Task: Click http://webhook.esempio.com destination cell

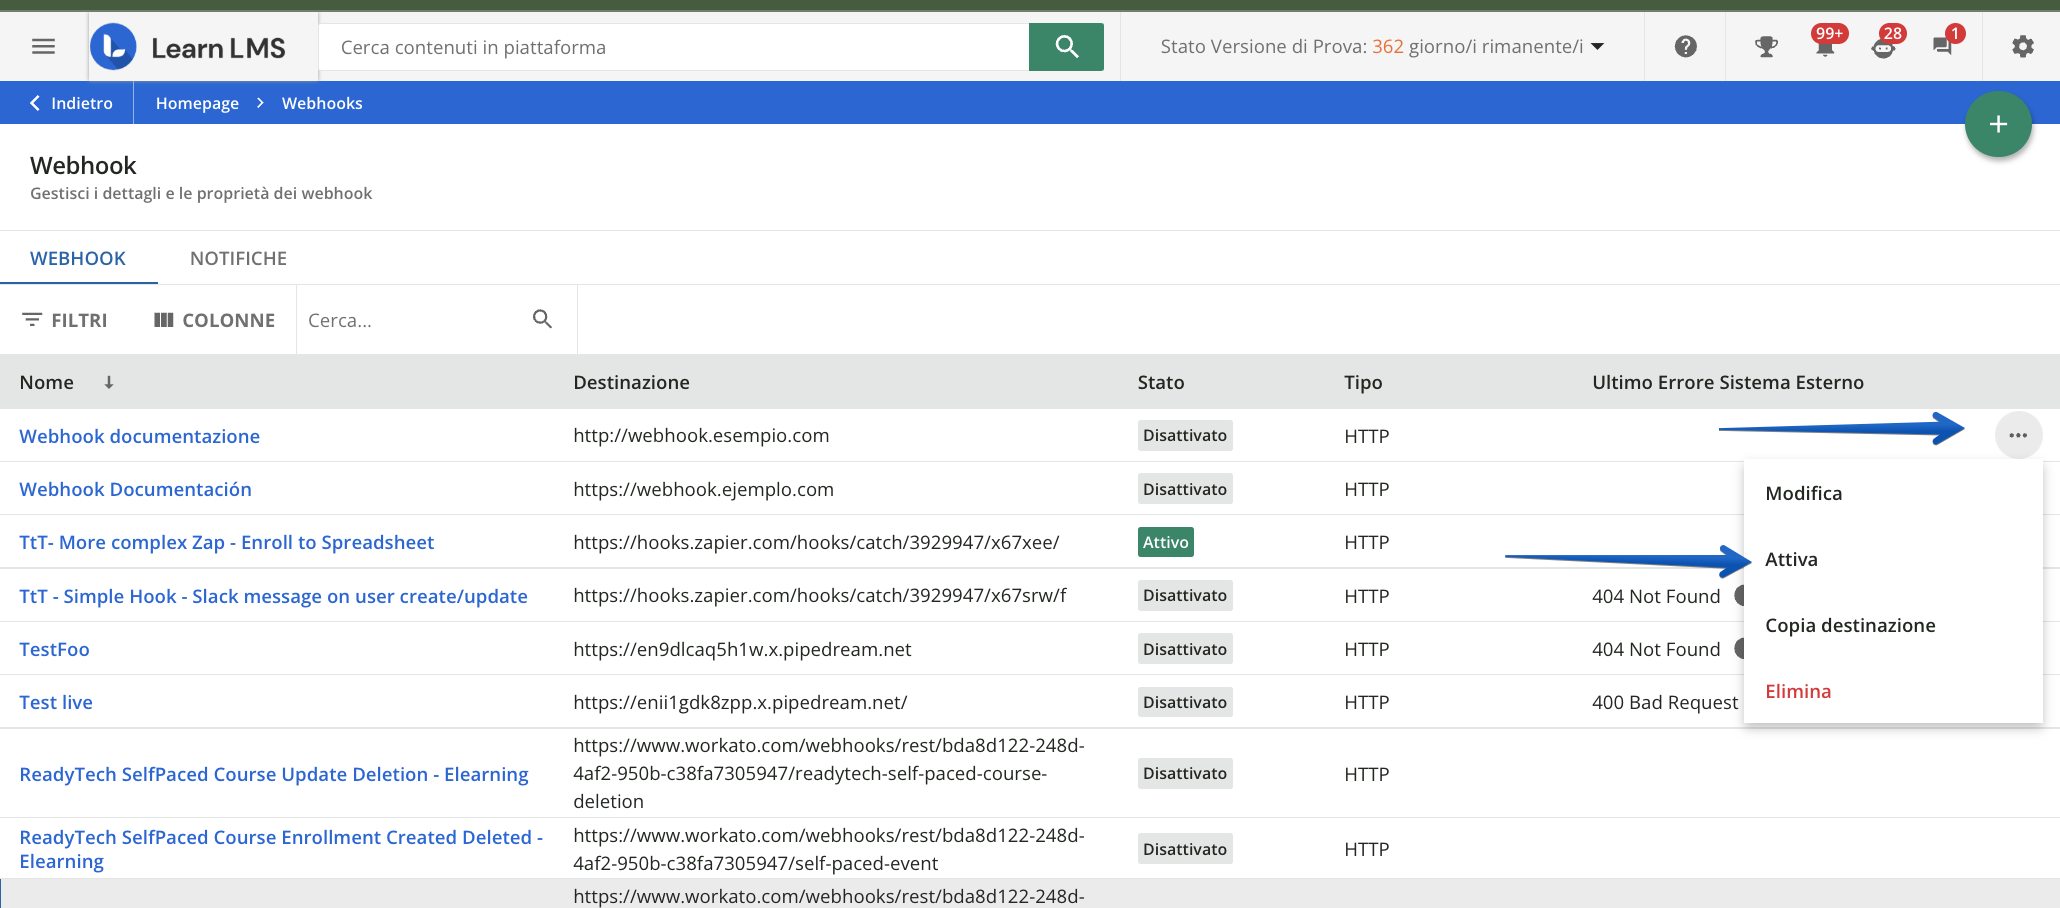Action: pos(701,435)
